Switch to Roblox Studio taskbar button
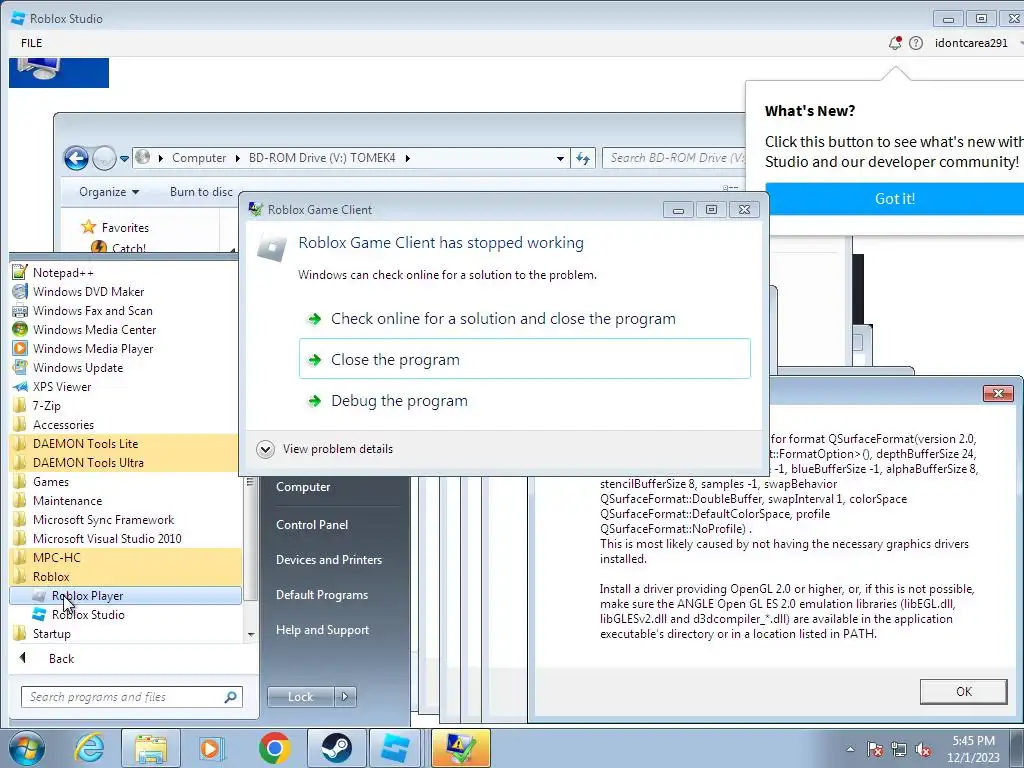1024x768 pixels. (x=396, y=748)
